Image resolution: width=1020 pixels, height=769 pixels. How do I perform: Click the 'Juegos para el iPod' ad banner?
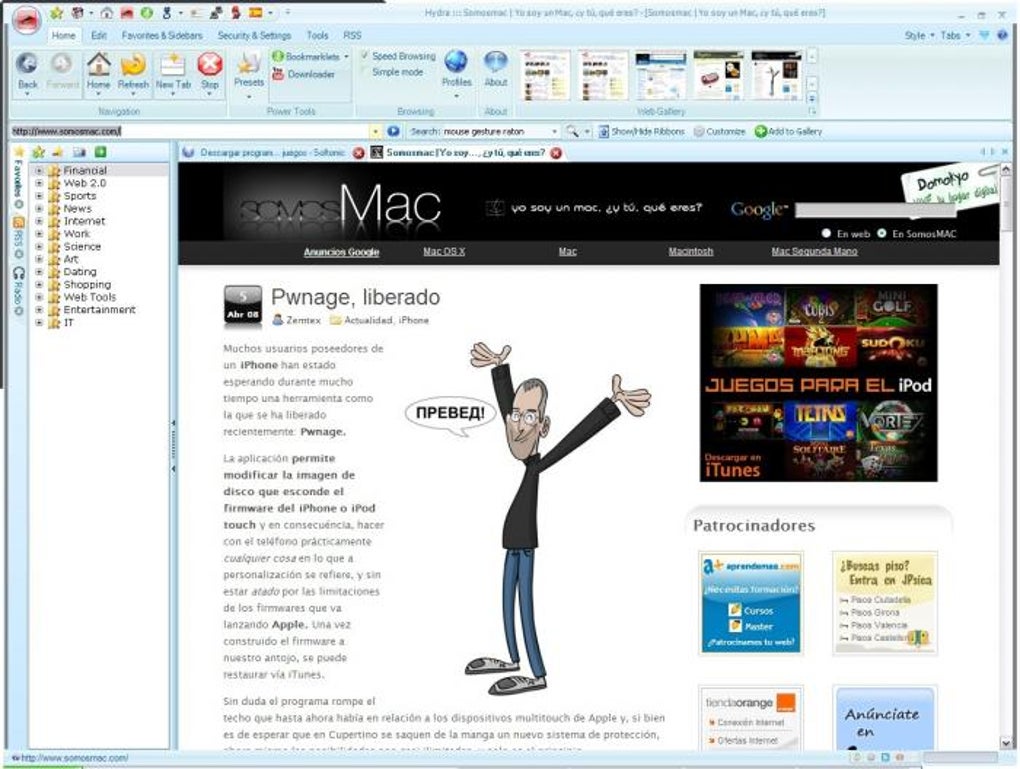click(818, 383)
